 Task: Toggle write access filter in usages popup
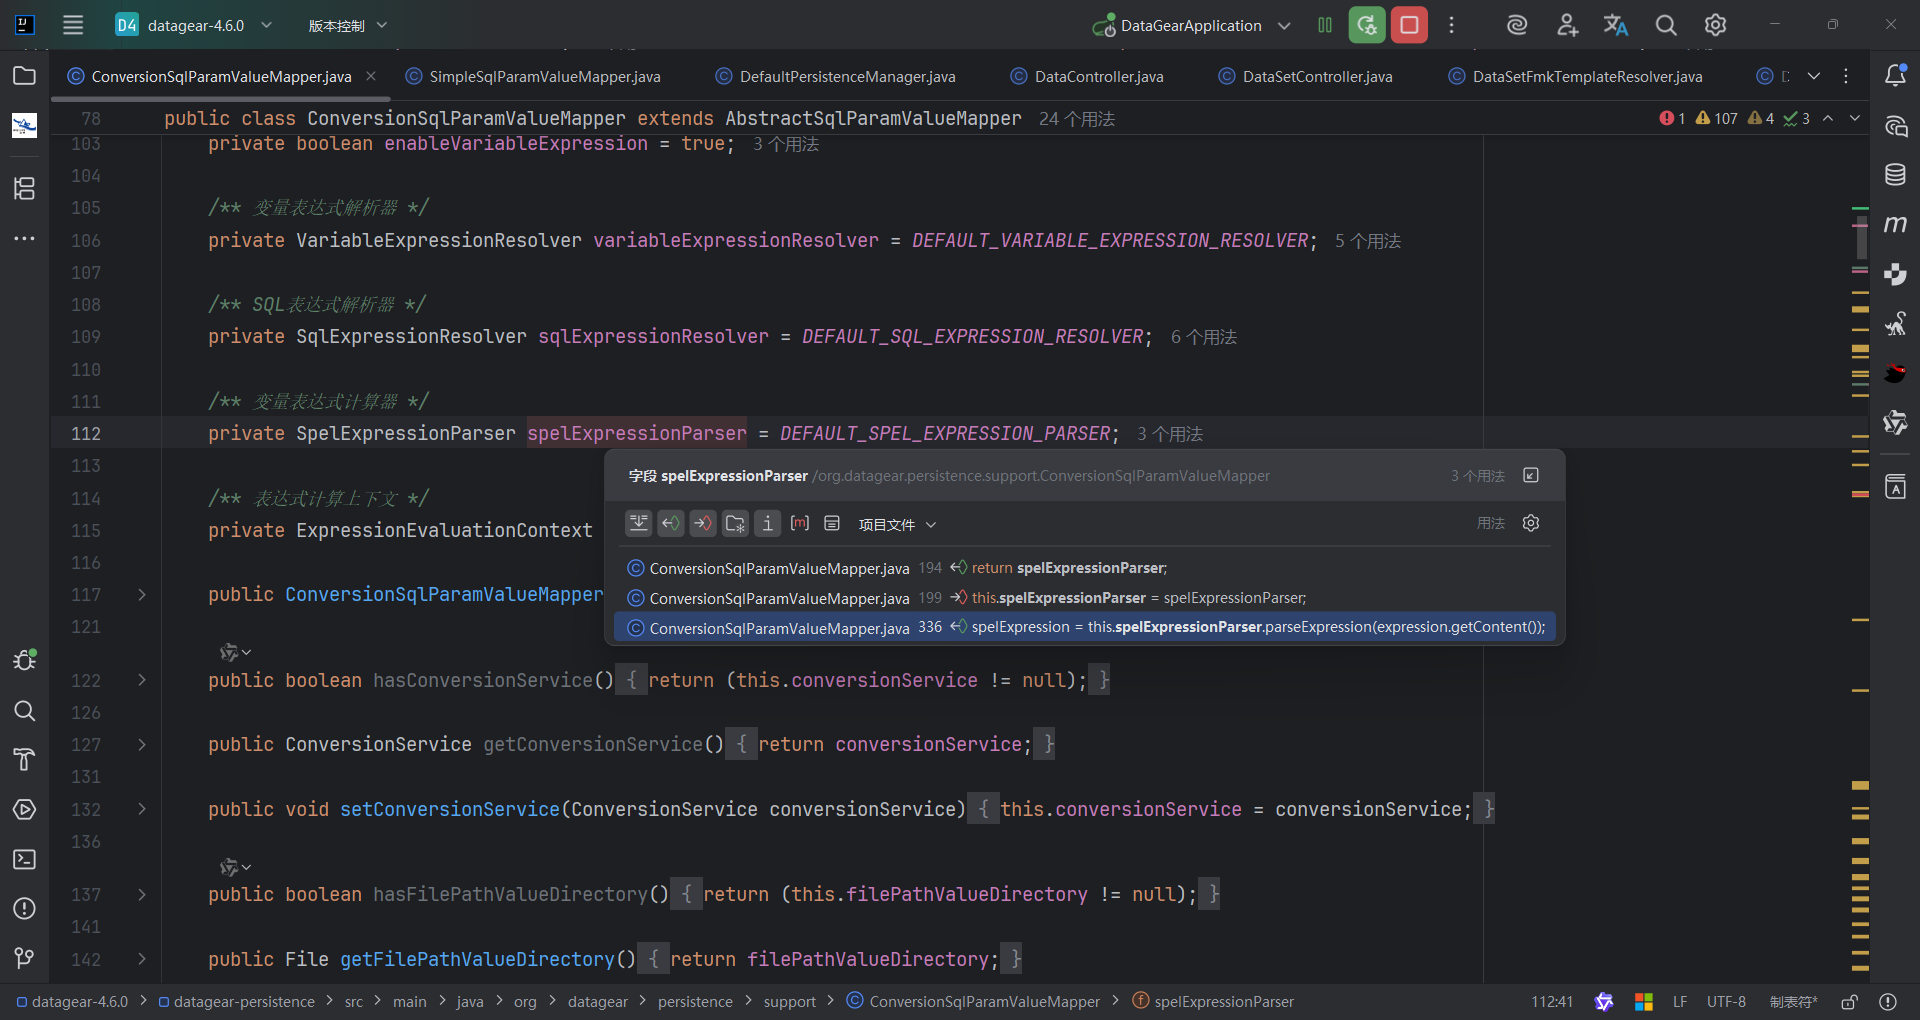pos(703,523)
